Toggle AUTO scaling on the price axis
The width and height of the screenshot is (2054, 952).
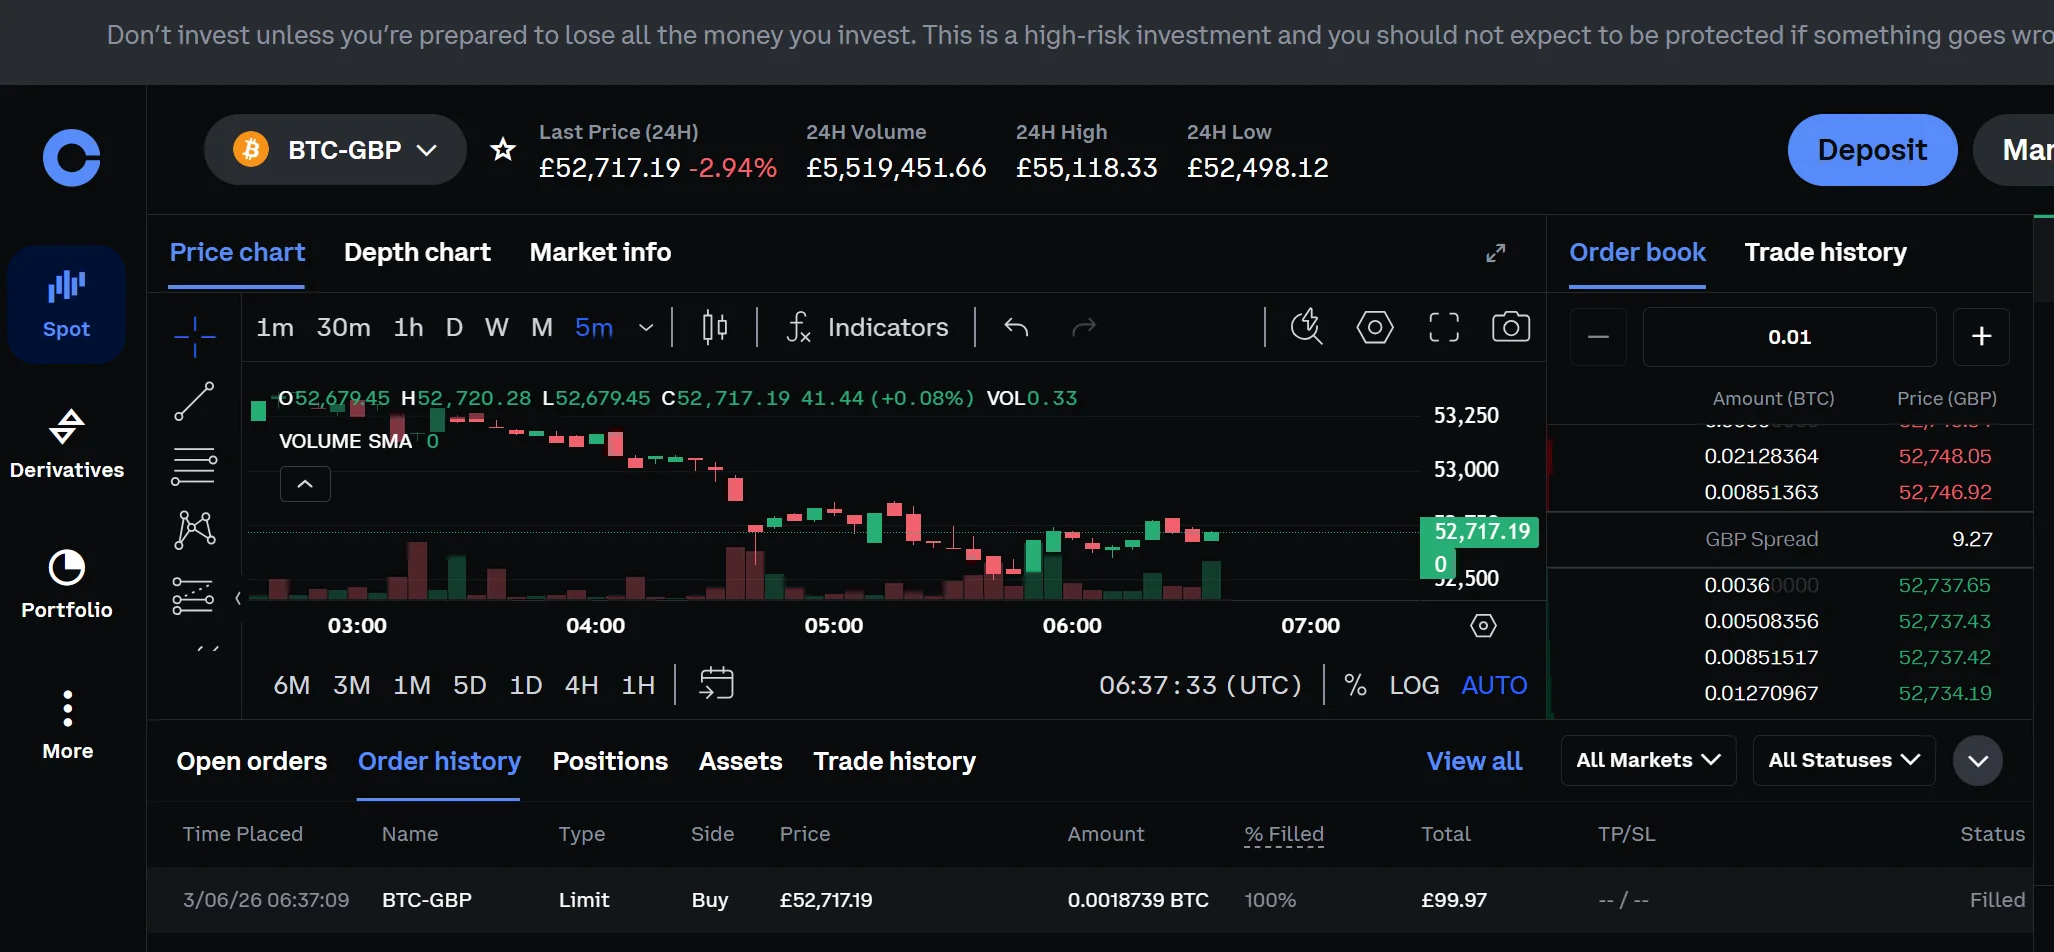pyautogui.click(x=1493, y=685)
